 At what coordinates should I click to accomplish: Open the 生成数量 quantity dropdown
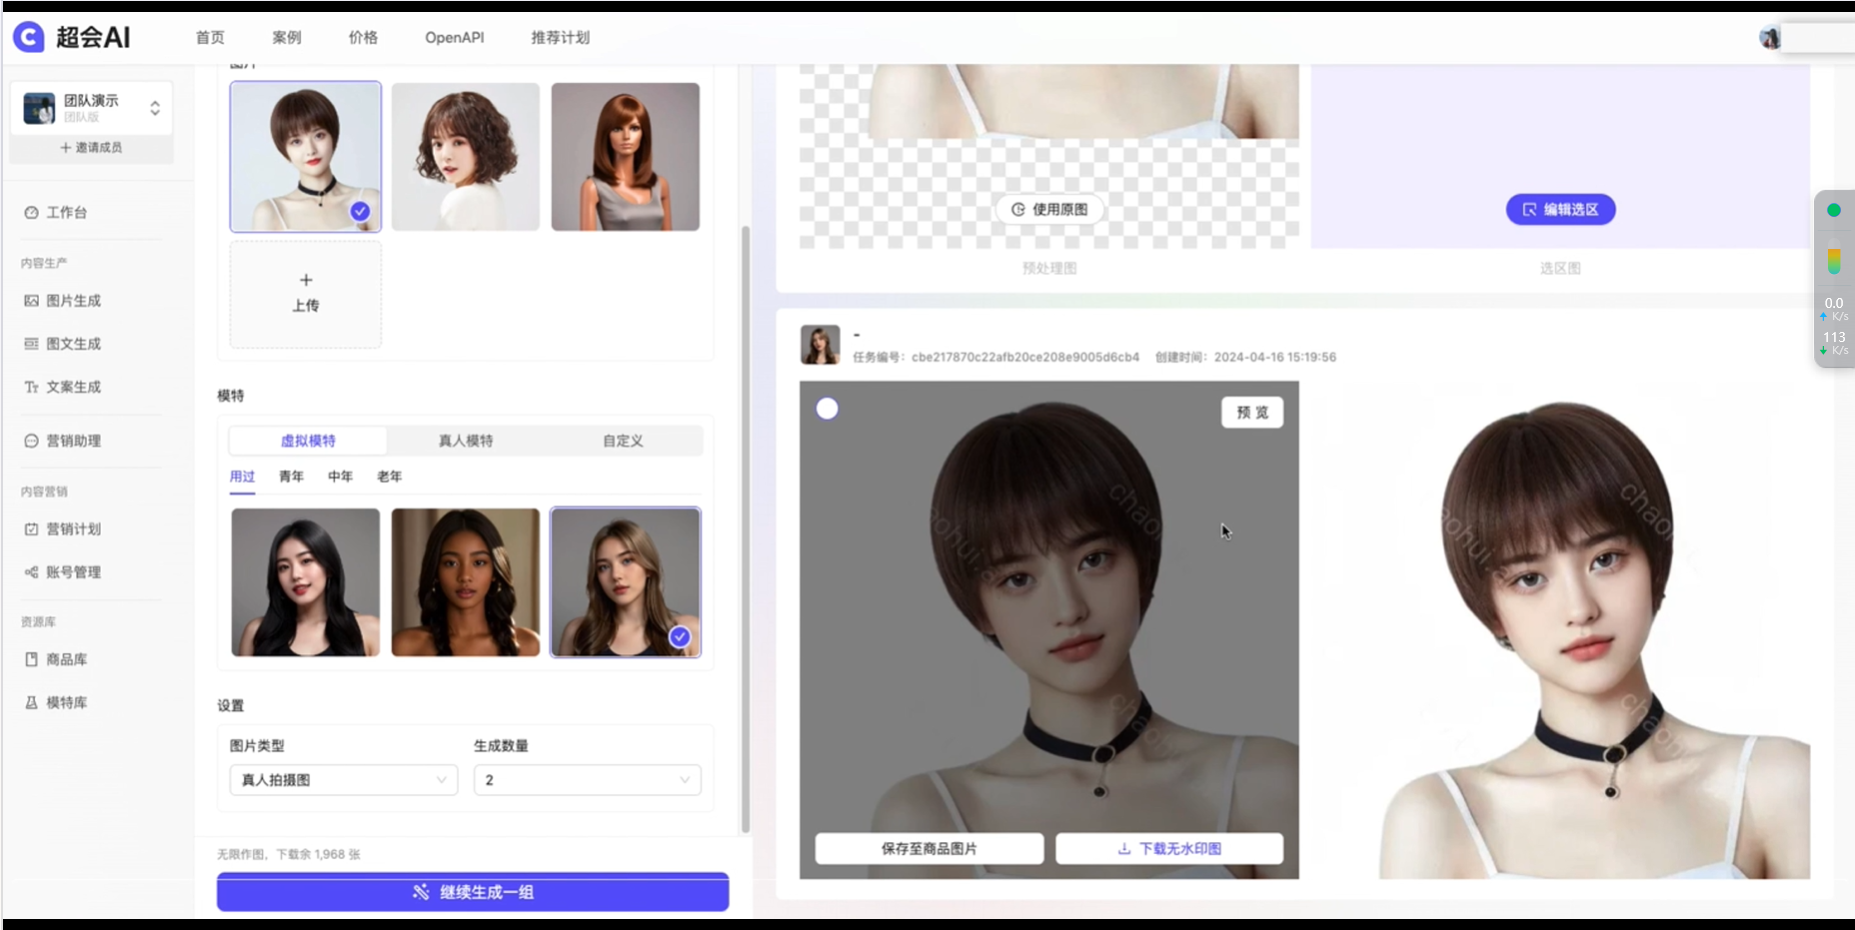[587, 780]
